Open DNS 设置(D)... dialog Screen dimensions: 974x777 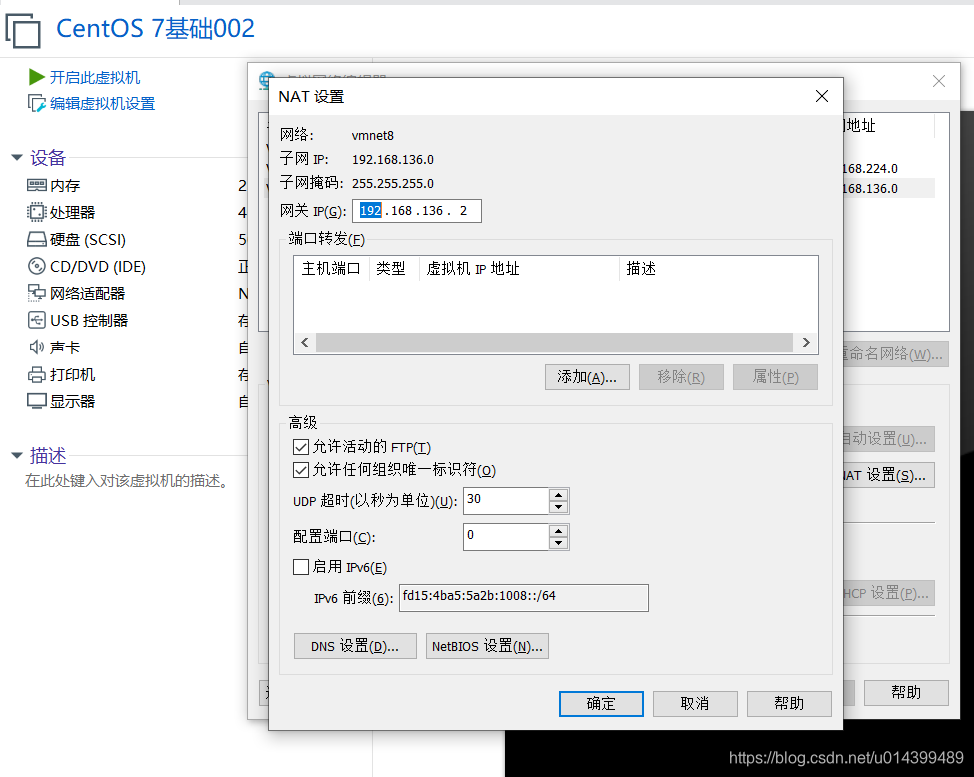[355, 646]
